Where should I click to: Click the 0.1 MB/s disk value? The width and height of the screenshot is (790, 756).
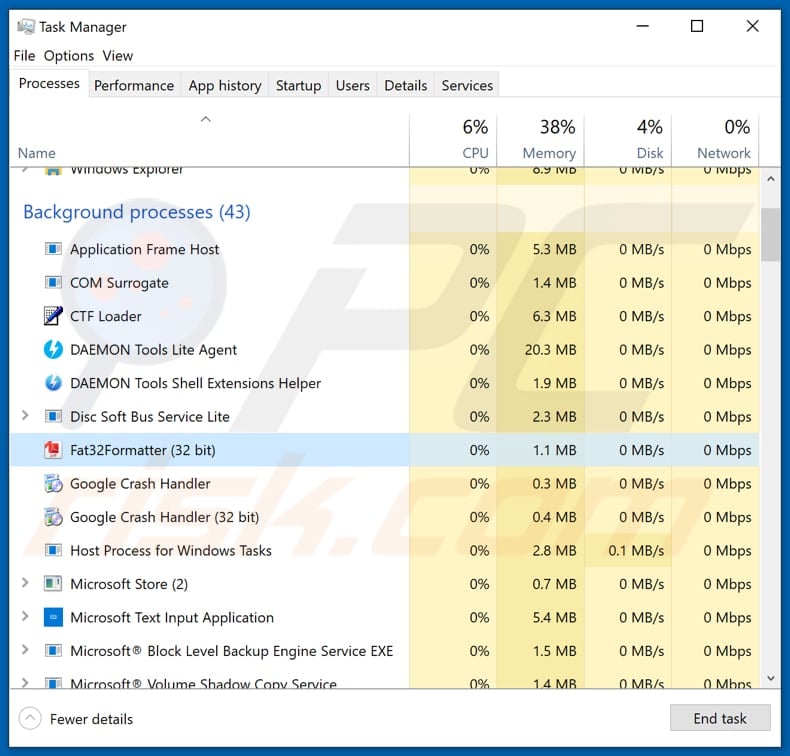(636, 550)
